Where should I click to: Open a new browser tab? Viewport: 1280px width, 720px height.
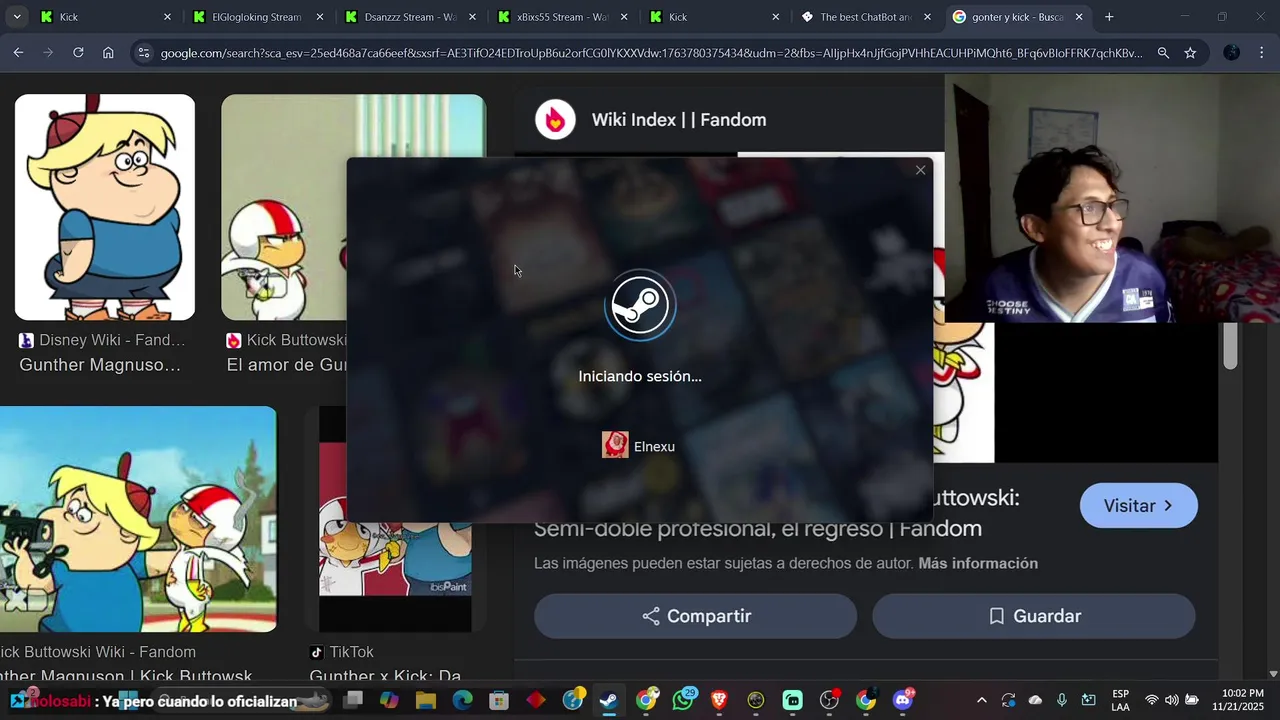coord(1109,17)
